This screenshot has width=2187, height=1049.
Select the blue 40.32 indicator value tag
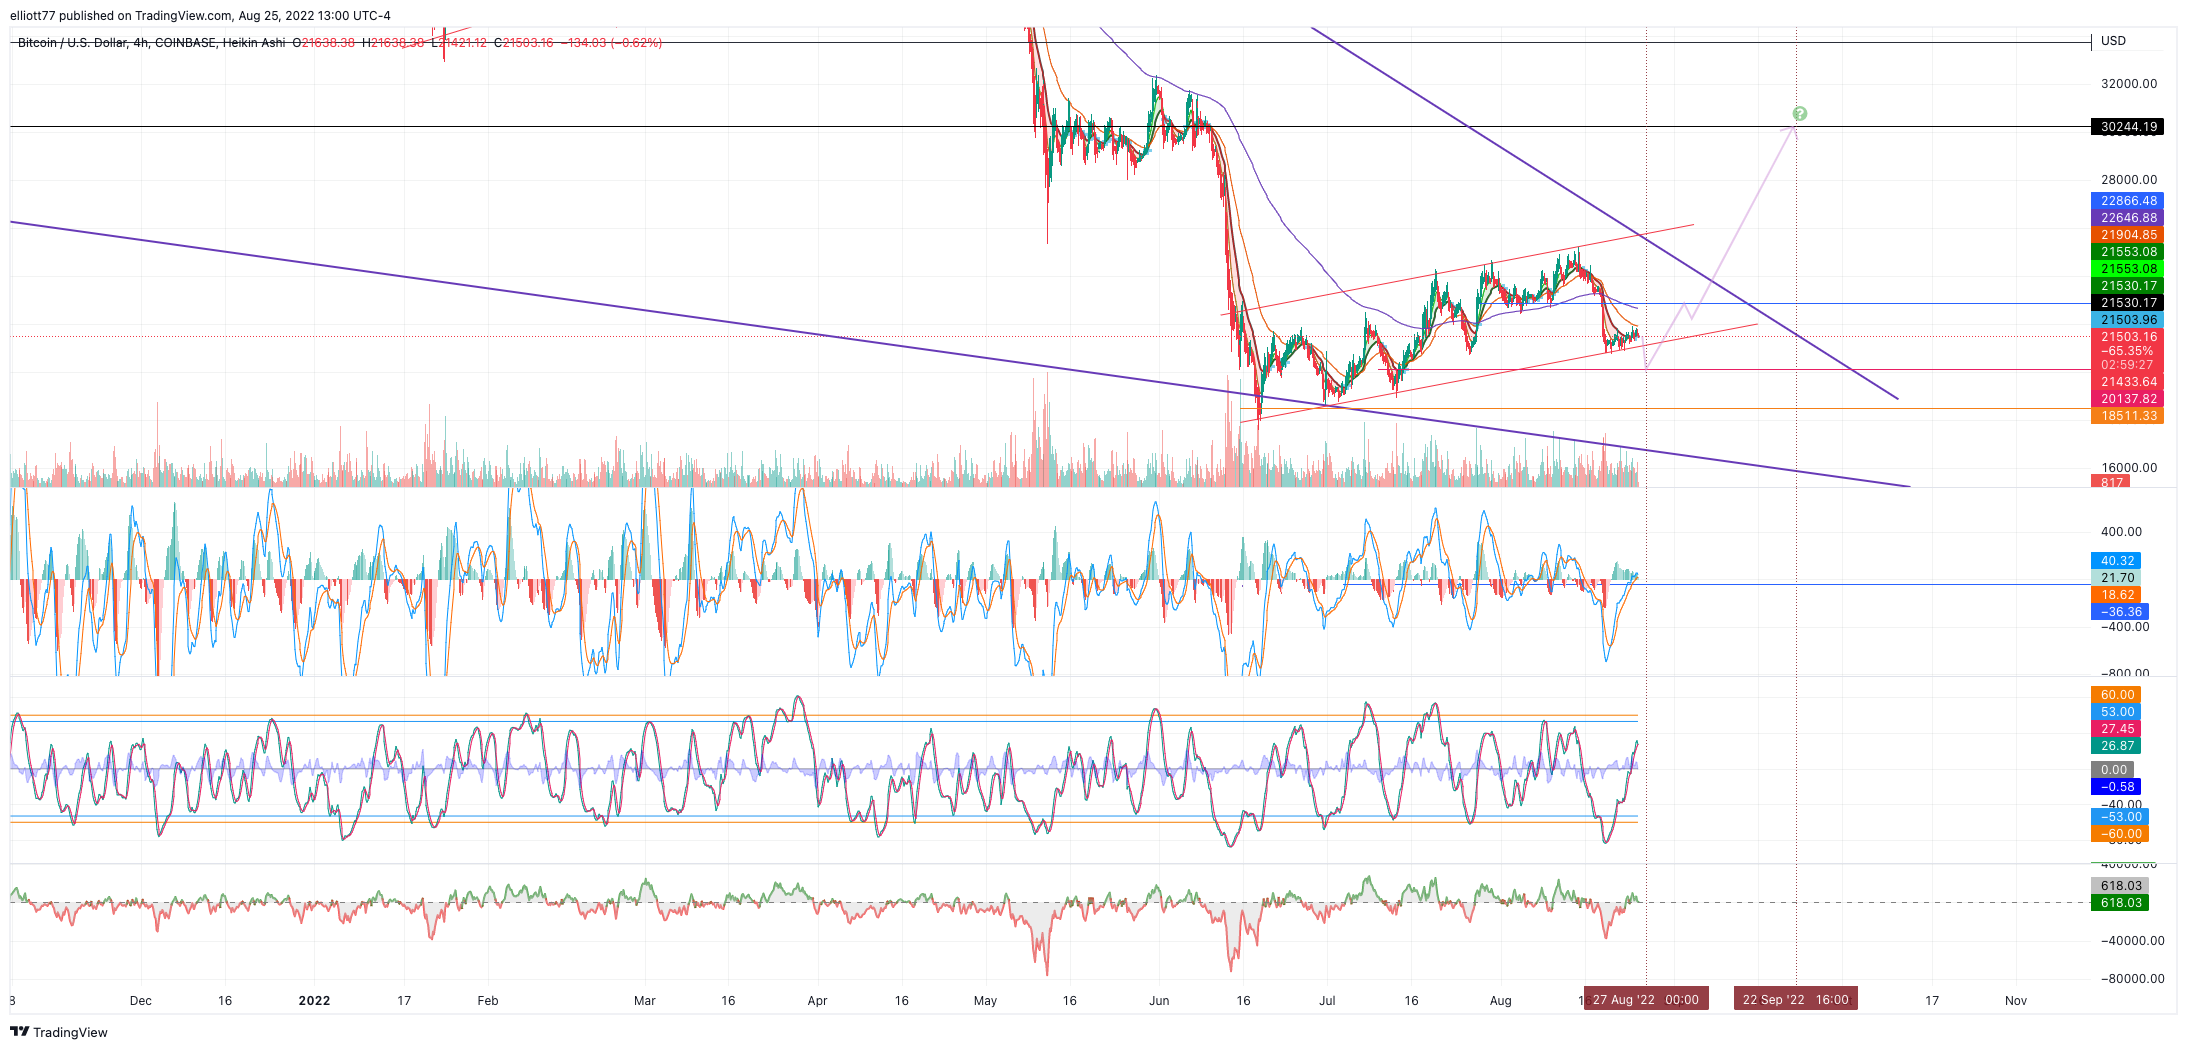point(2116,561)
